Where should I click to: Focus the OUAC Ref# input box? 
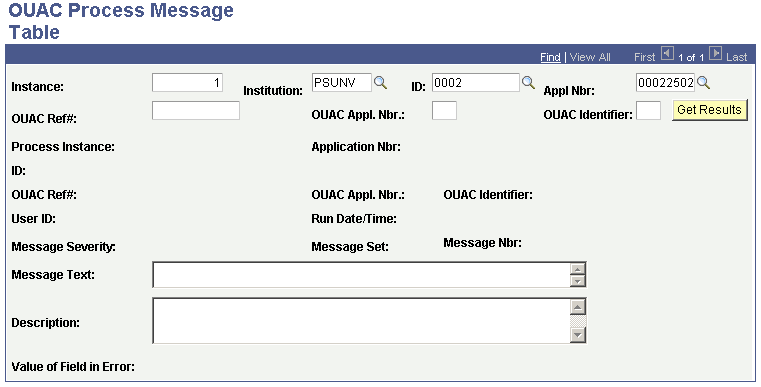[x=196, y=111]
